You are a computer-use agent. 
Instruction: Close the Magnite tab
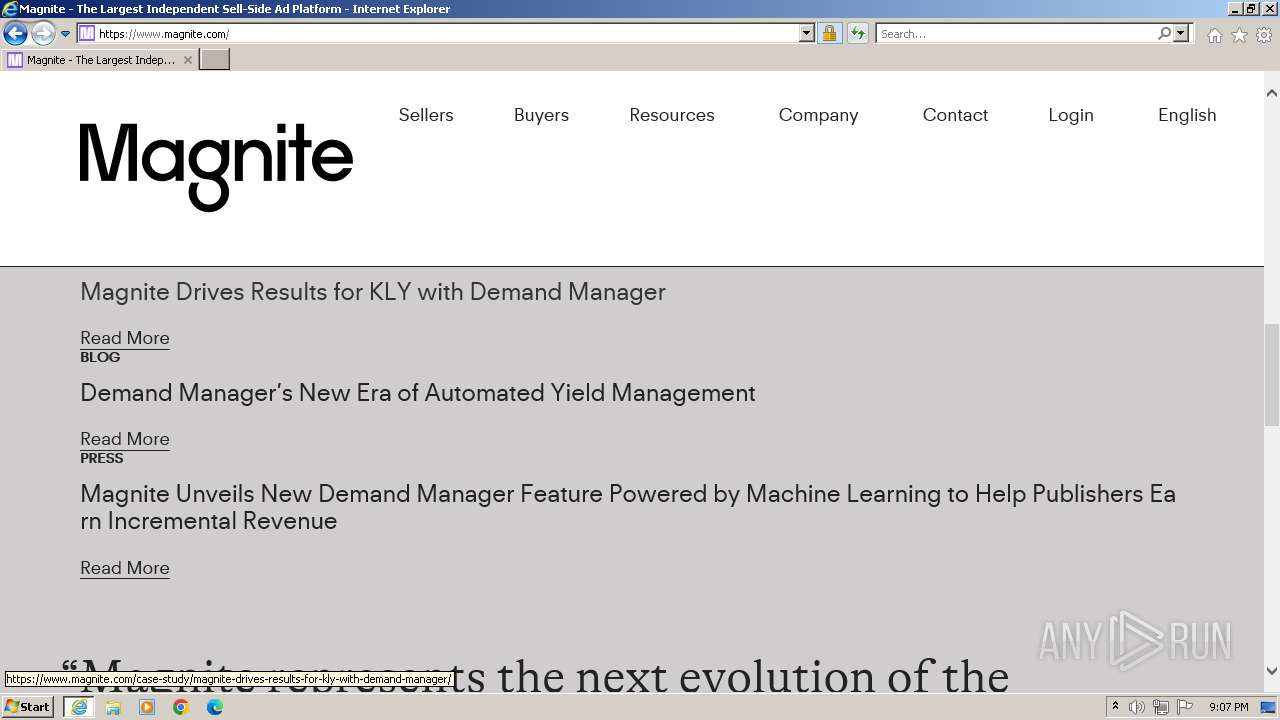[x=187, y=60]
